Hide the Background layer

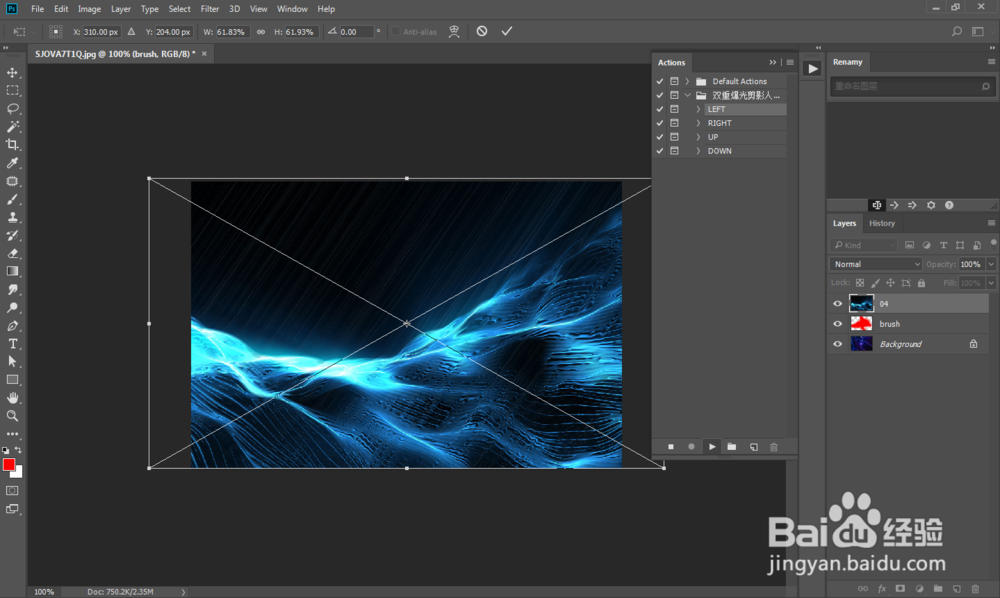point(837,344)
